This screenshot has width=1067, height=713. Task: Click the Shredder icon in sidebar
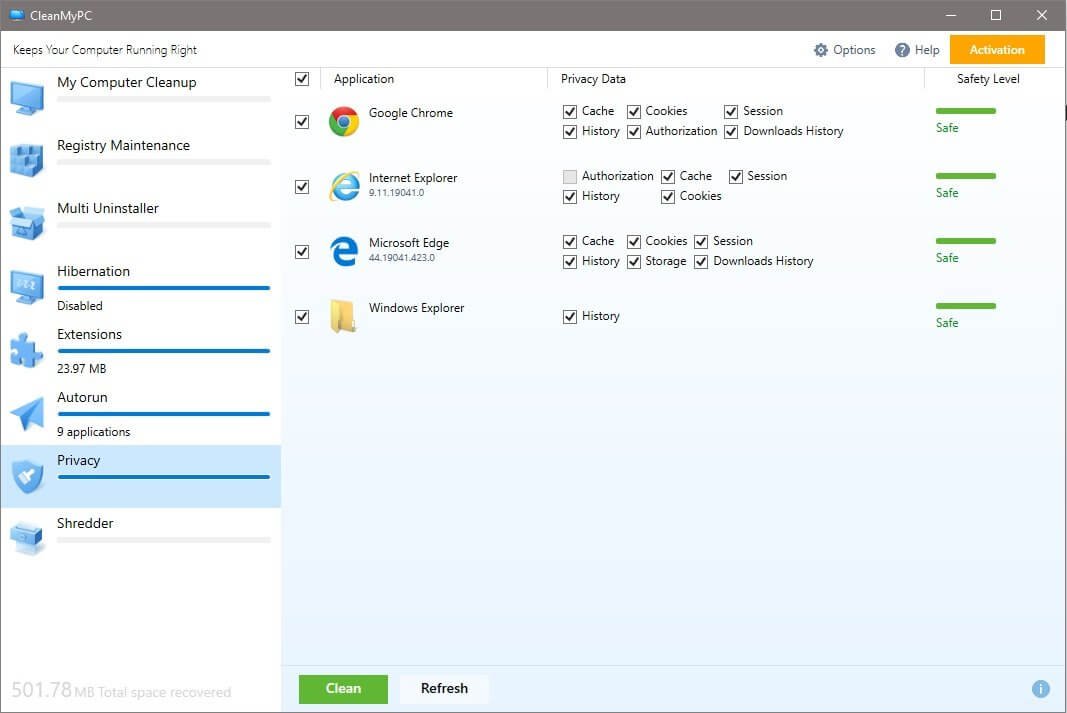(x=27, y=538)
